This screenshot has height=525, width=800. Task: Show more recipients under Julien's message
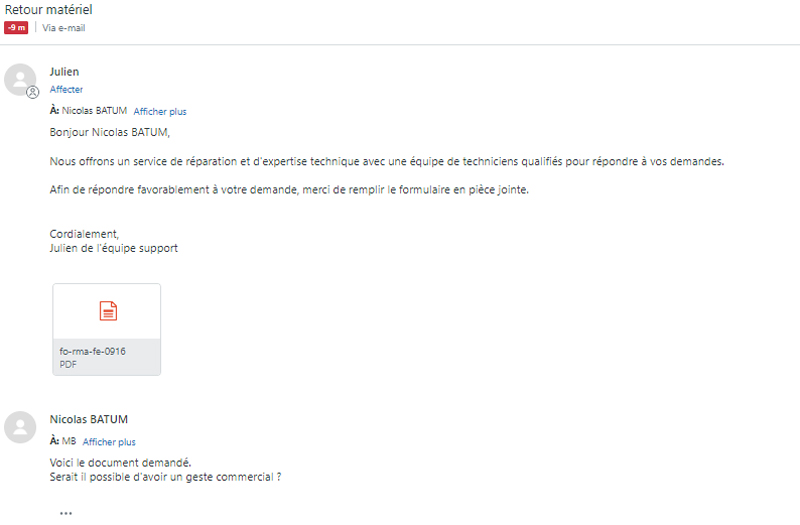pos(160,111)
